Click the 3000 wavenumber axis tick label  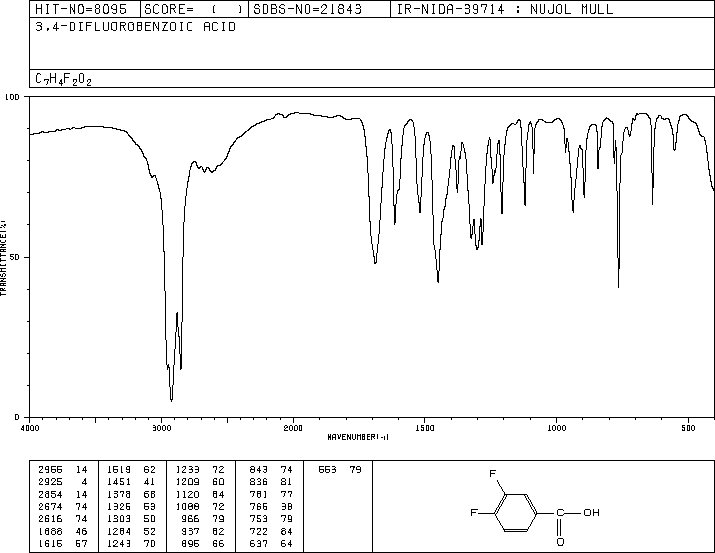(161, 428)
